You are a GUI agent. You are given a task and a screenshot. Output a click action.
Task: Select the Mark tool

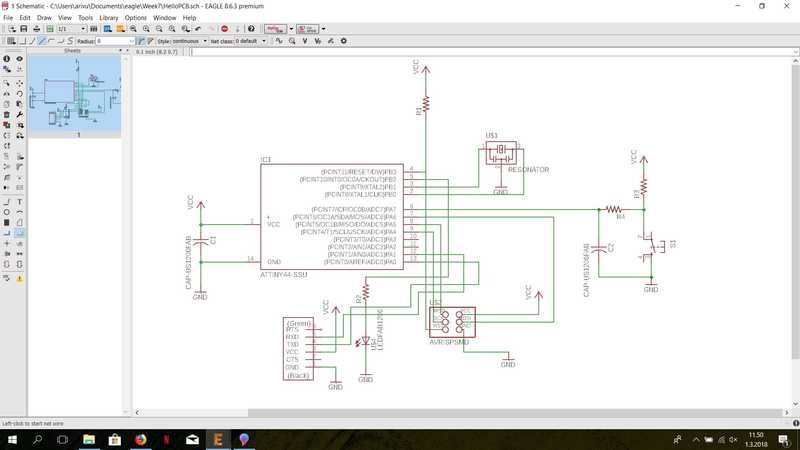coord(19,69)
